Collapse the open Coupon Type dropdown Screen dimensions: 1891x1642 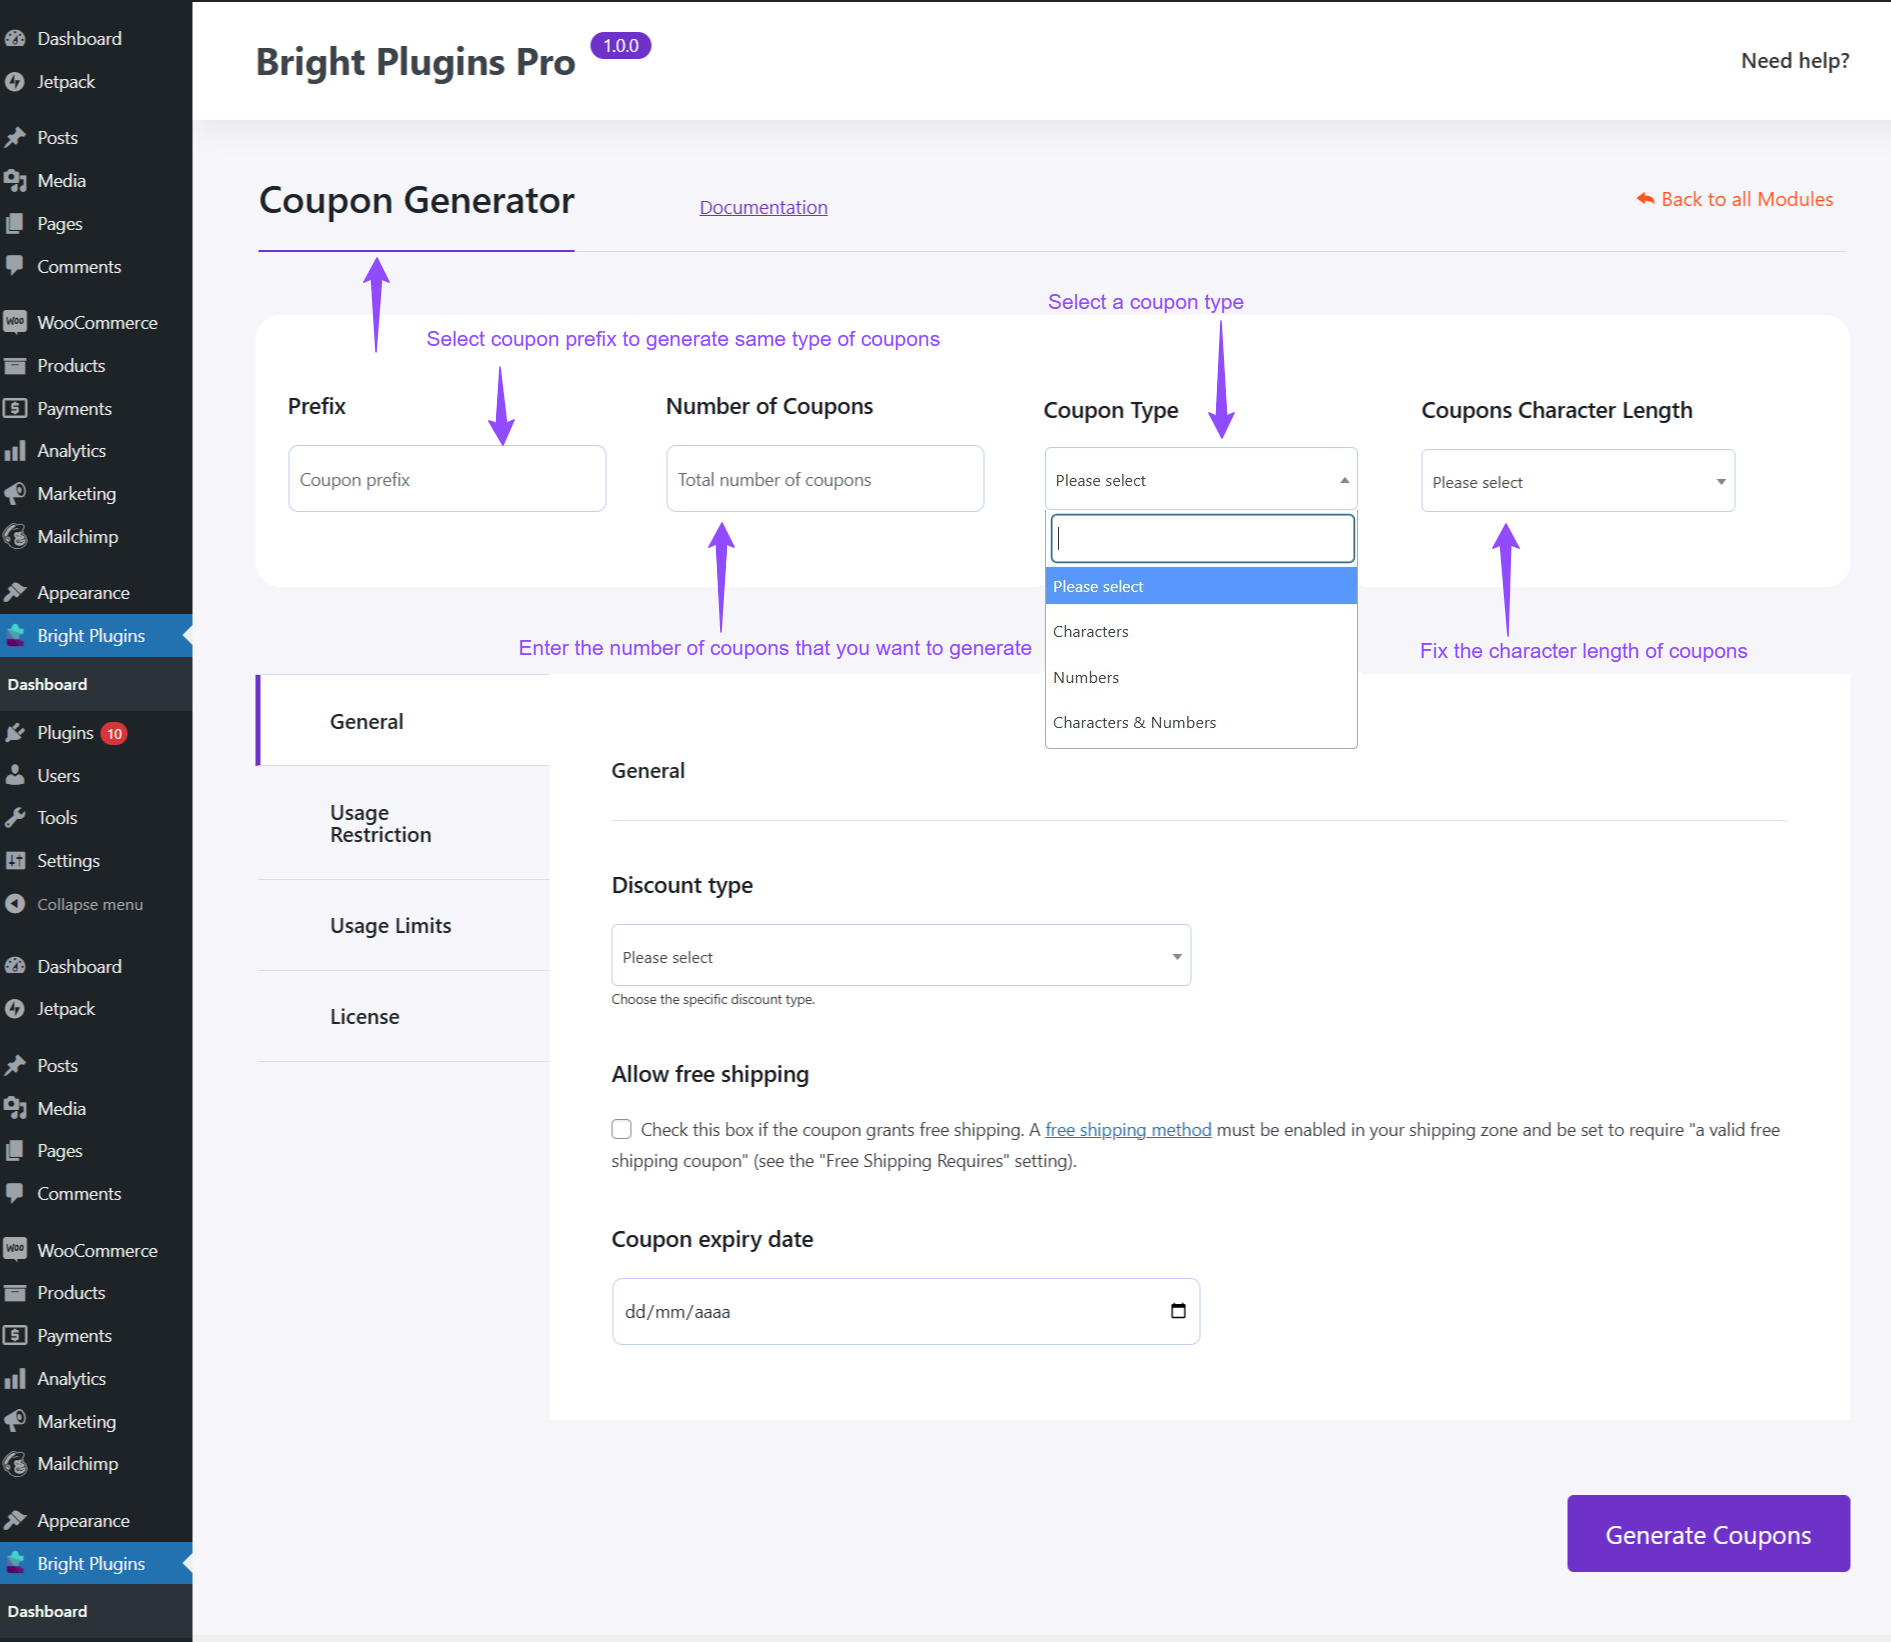(1200, 480)
